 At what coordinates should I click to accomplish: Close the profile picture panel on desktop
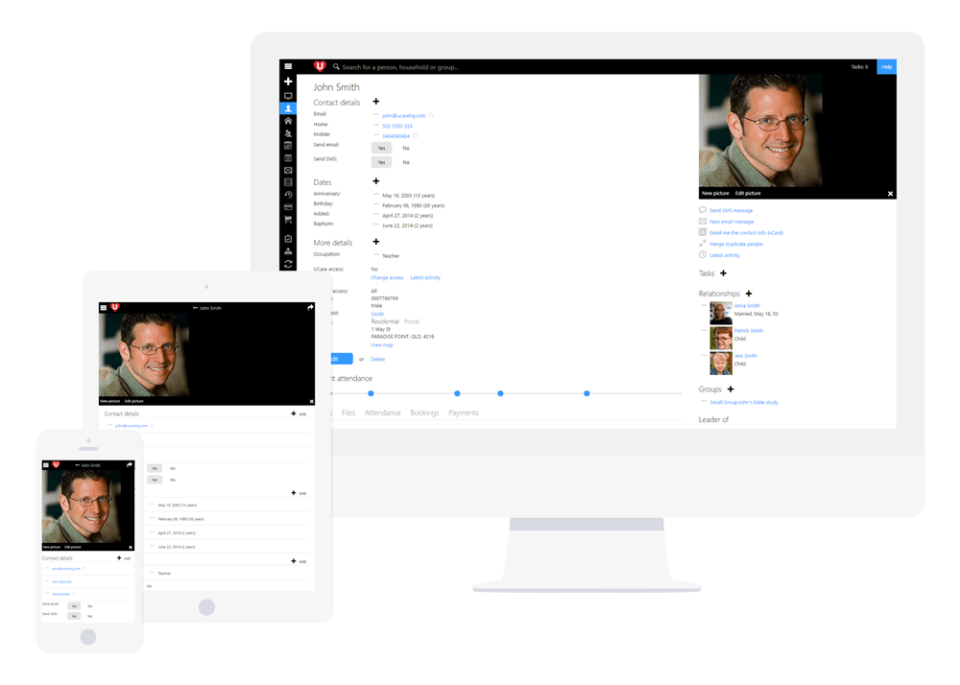click(890, 193)
